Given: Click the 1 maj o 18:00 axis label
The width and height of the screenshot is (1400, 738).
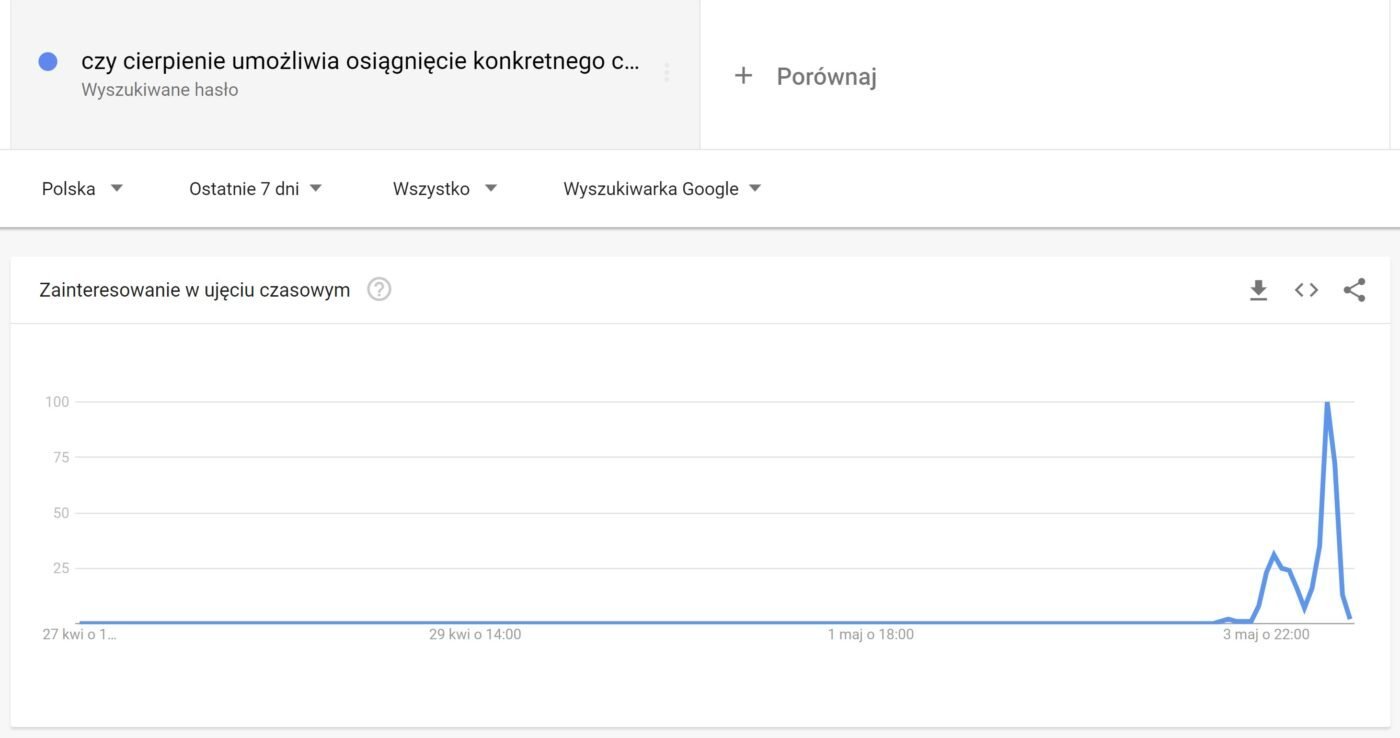Looking at the screenshot, I should coord(870,634).
